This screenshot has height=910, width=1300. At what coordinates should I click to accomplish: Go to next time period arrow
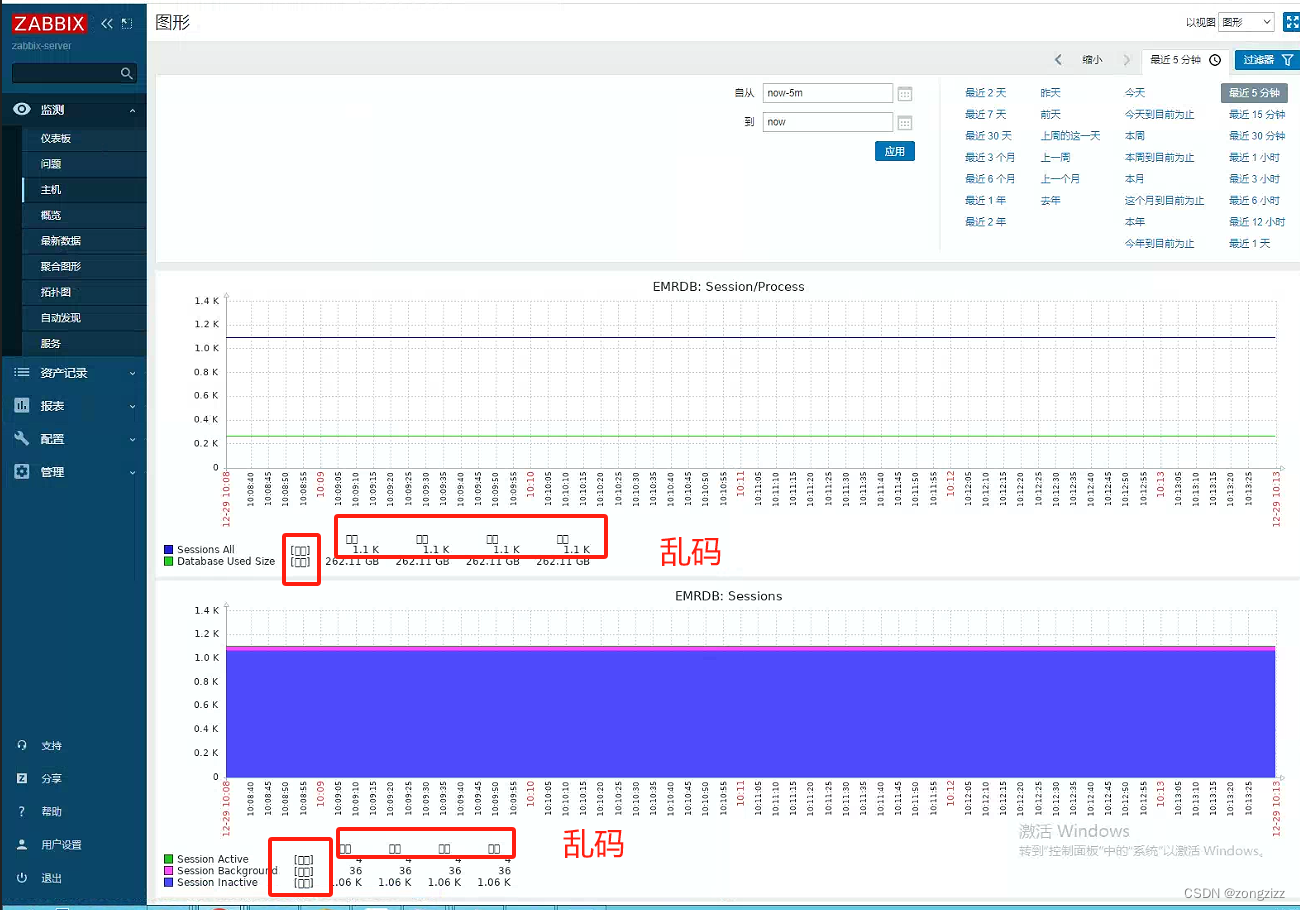[x=1127, y=60]
